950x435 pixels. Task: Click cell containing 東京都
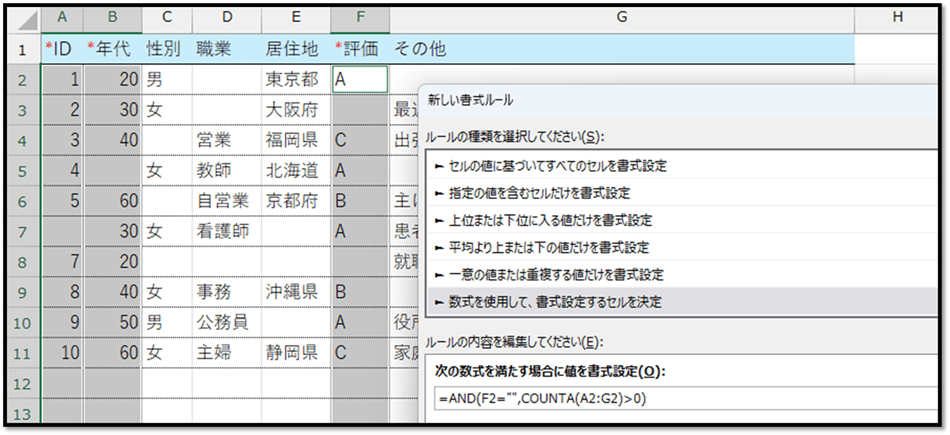[x=295, y=79]
